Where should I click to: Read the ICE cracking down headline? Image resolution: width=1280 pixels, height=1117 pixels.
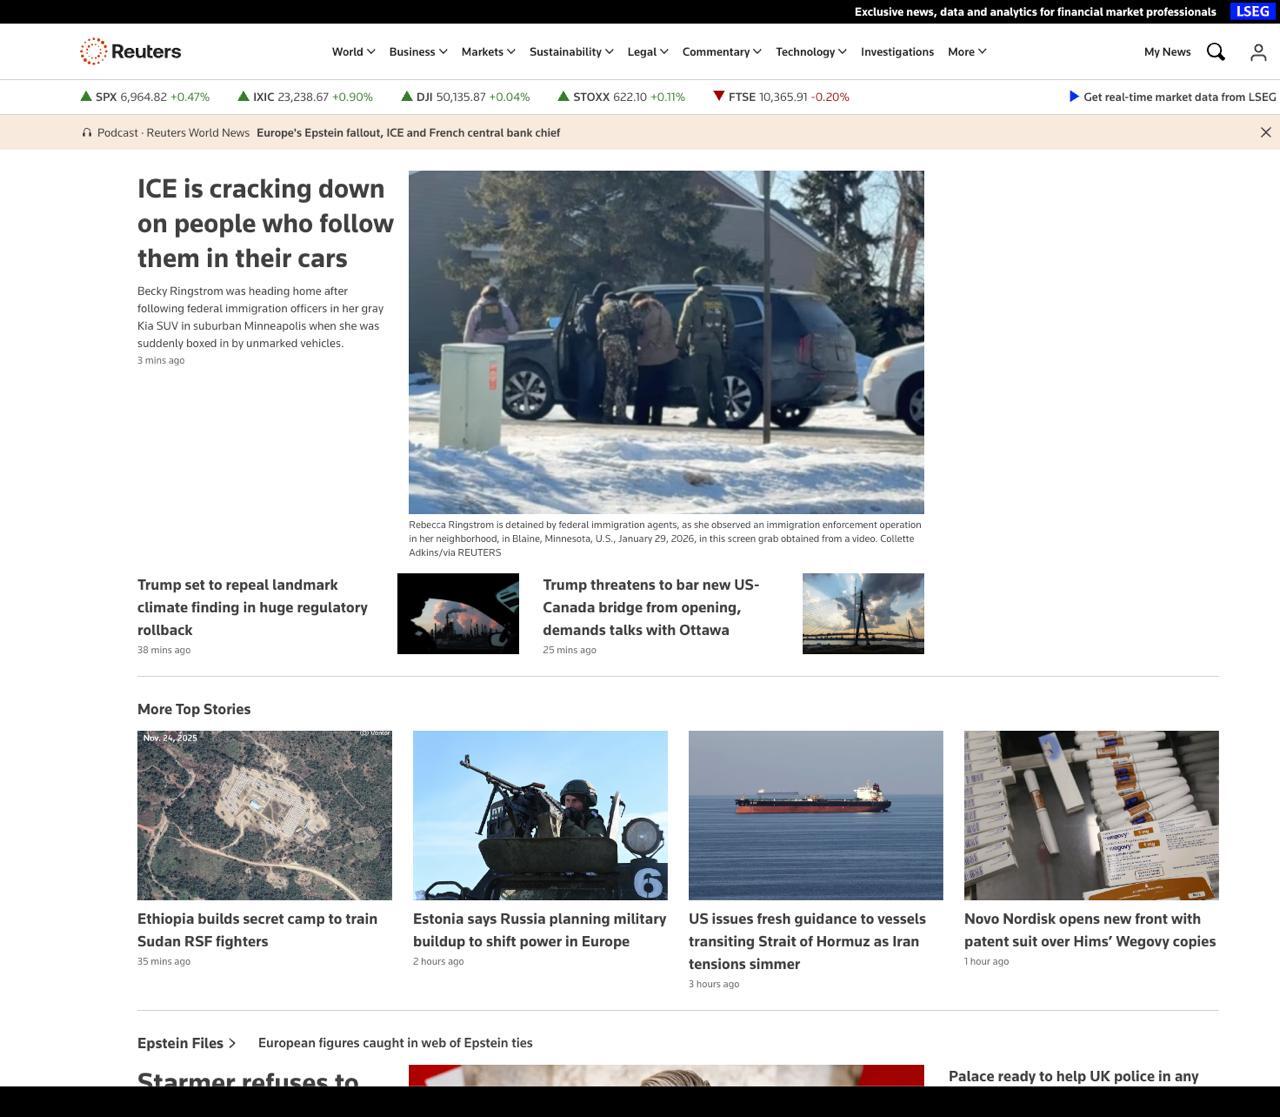point(265,223)
